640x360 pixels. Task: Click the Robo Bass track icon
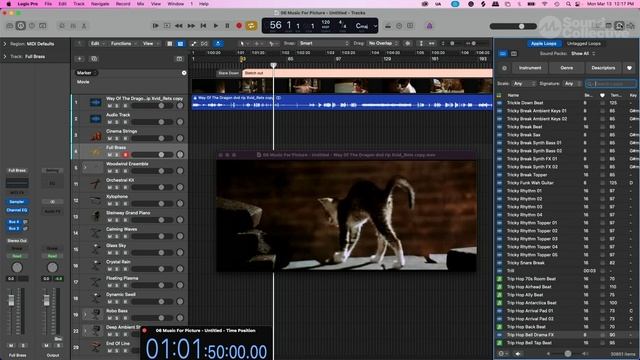[x=96, y=315]
